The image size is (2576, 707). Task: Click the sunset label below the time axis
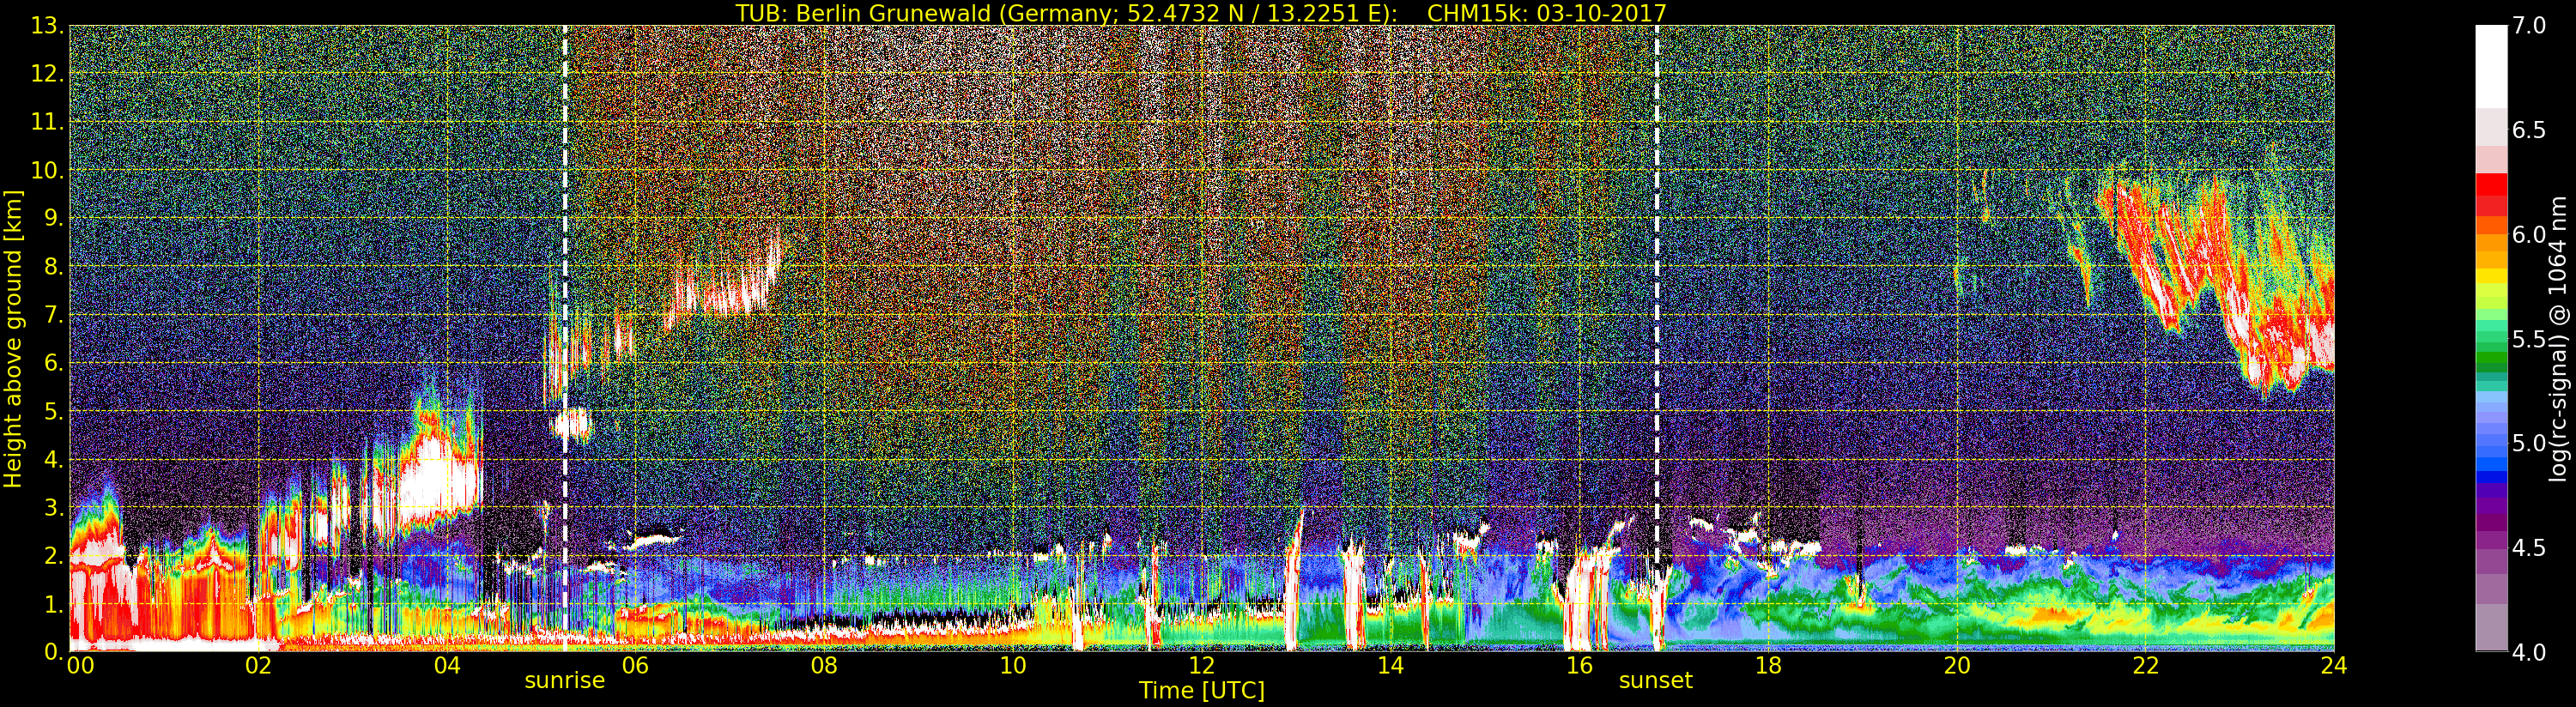(1655, 681)
